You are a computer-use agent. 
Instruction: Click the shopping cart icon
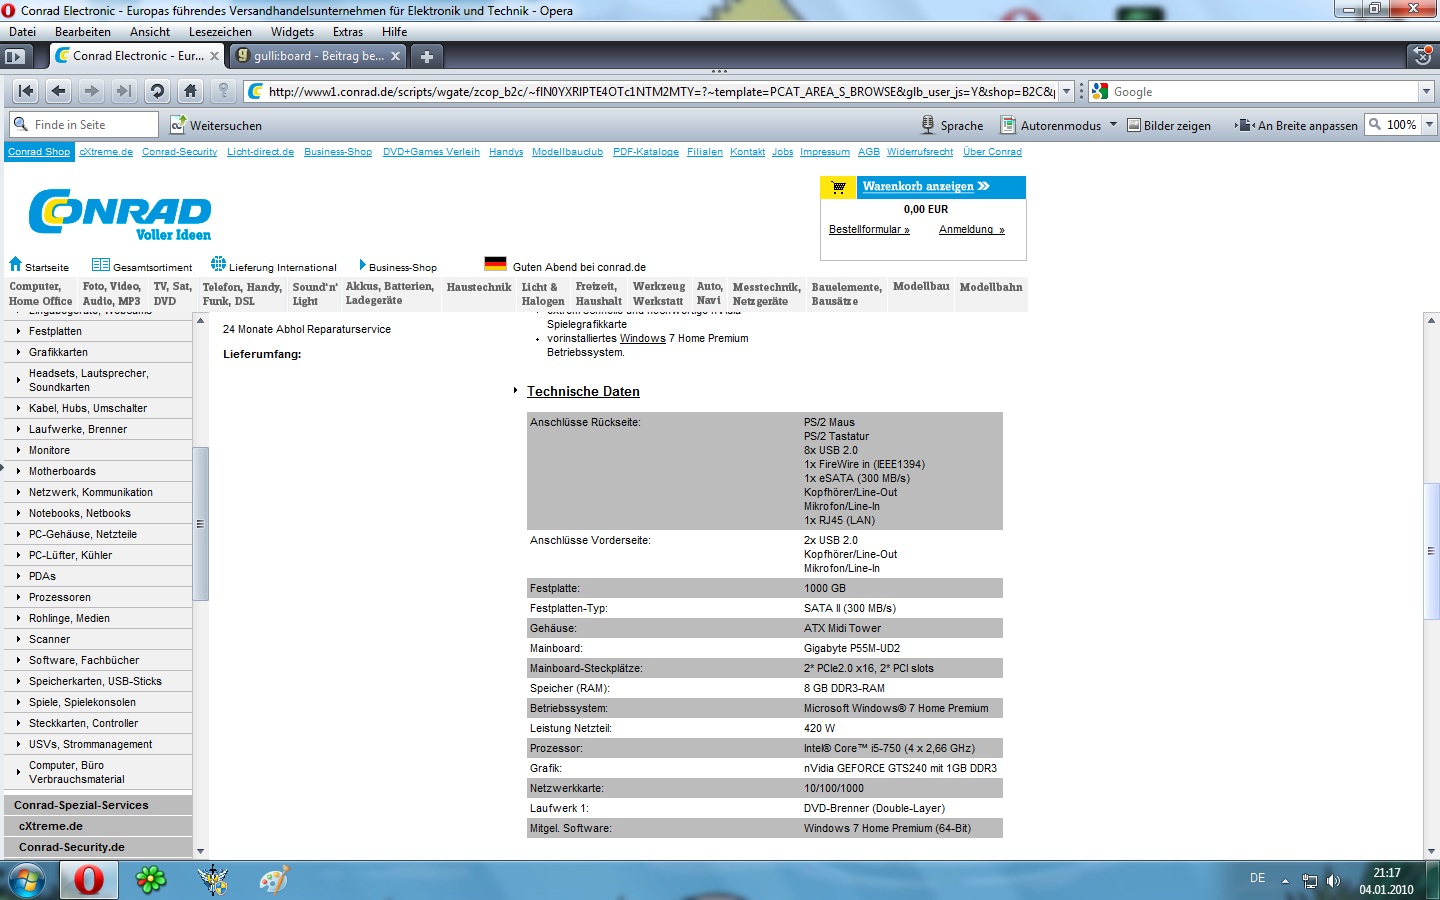point(839,187)
